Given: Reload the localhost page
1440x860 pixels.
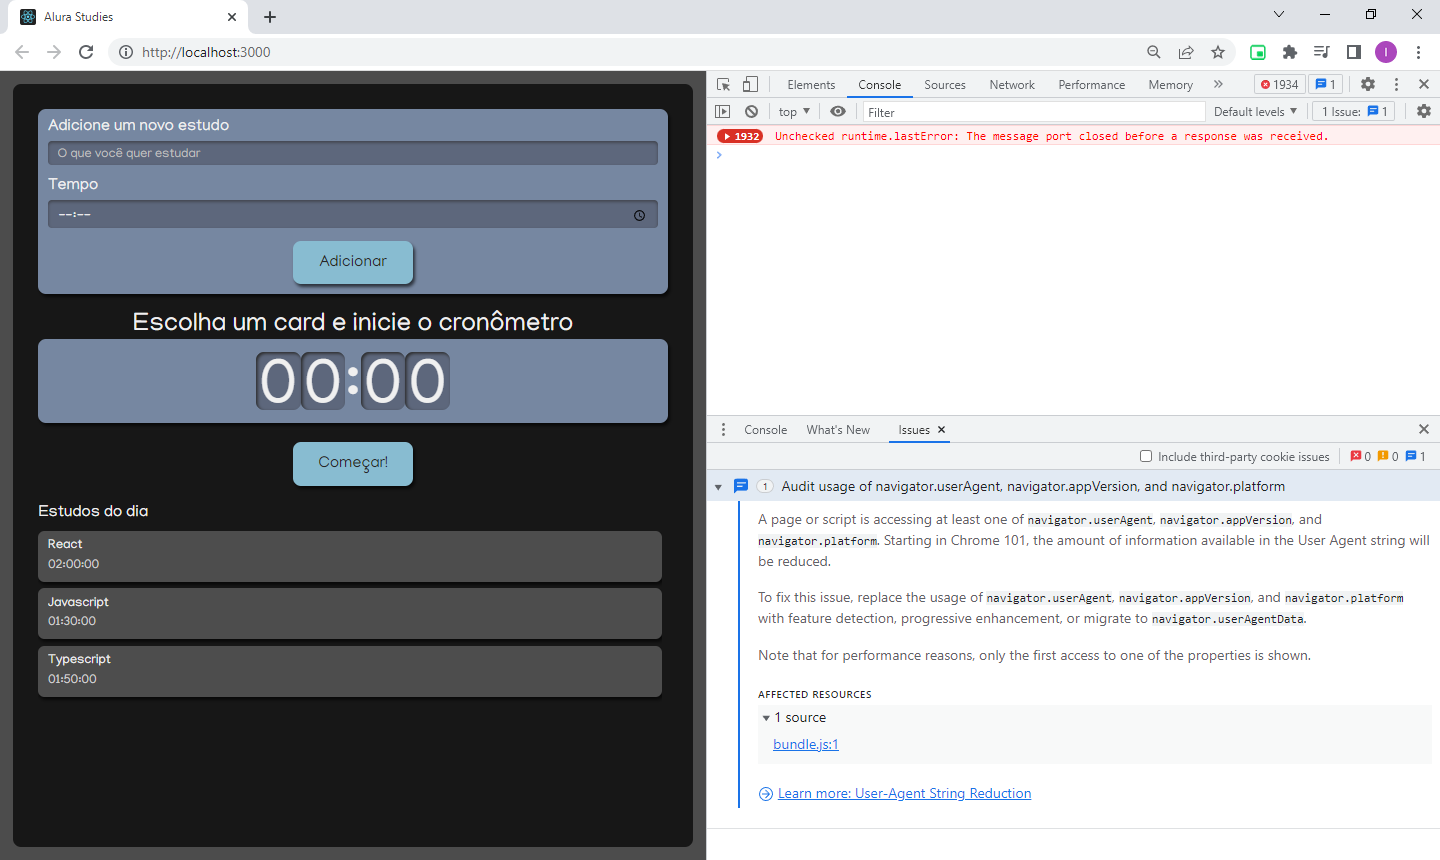Looking at the screenshot, I should coord(86,52).
